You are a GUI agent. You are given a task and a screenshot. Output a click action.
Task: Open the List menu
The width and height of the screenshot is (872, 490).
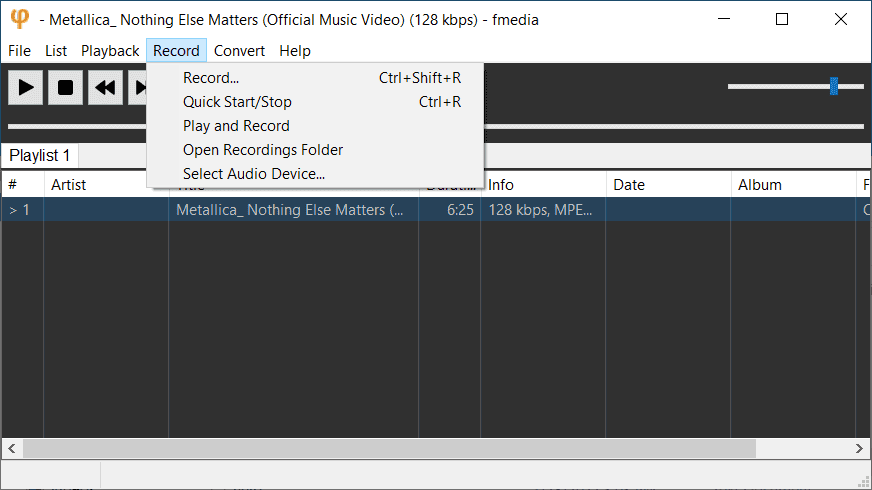(x=56, y=51)
